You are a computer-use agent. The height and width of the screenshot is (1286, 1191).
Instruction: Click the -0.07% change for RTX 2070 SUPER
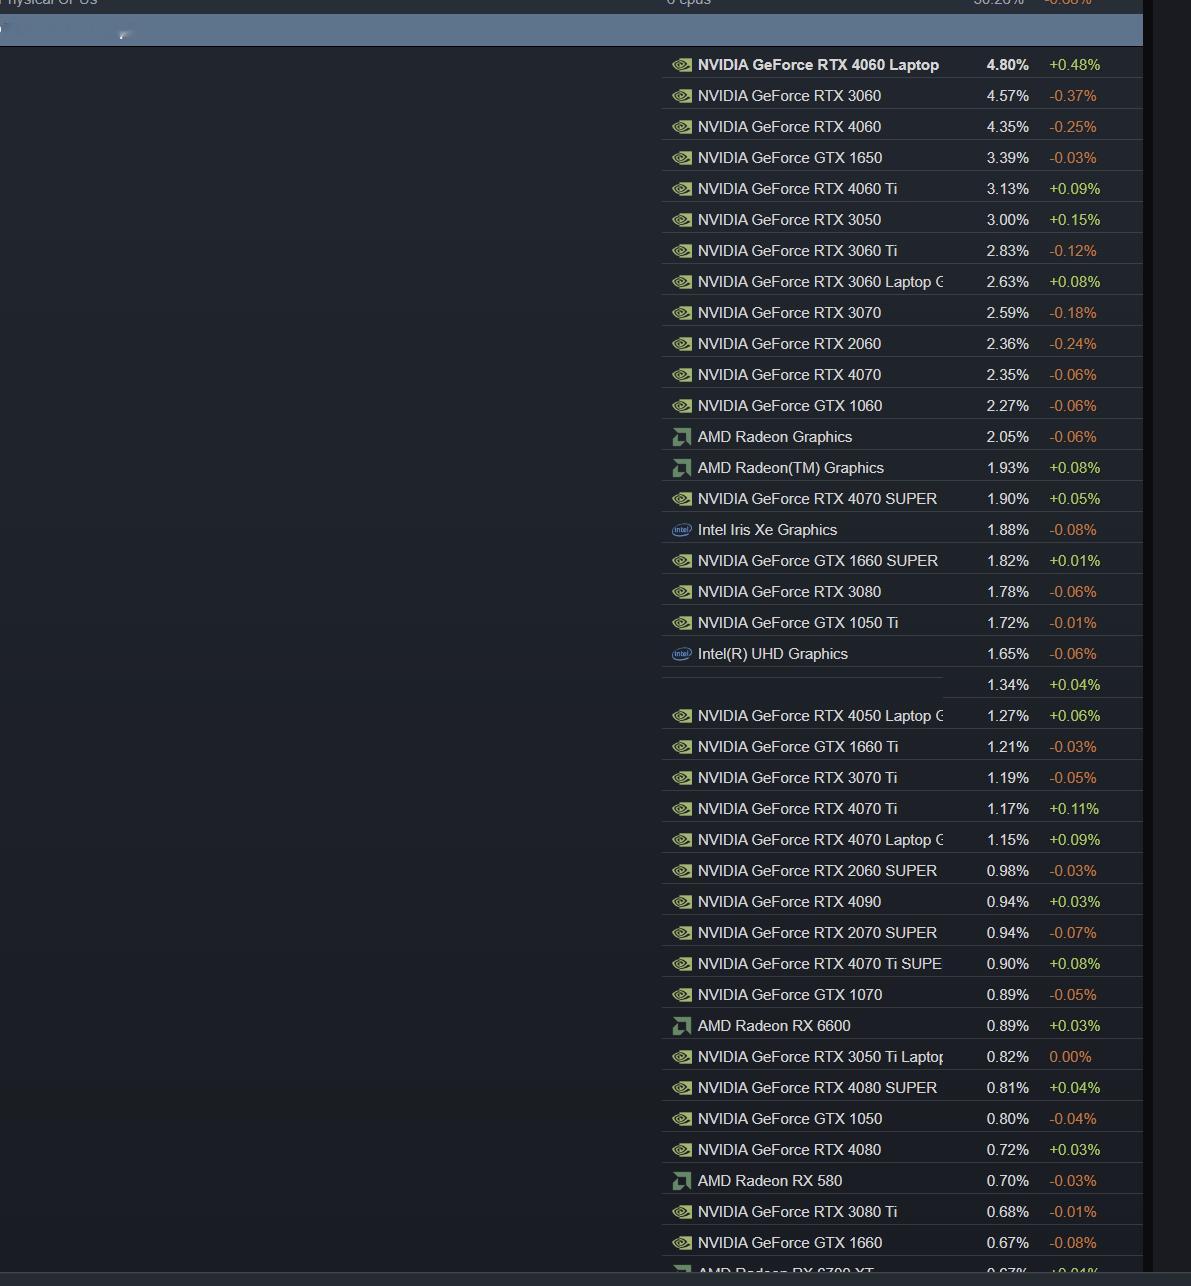(1073, 933)
